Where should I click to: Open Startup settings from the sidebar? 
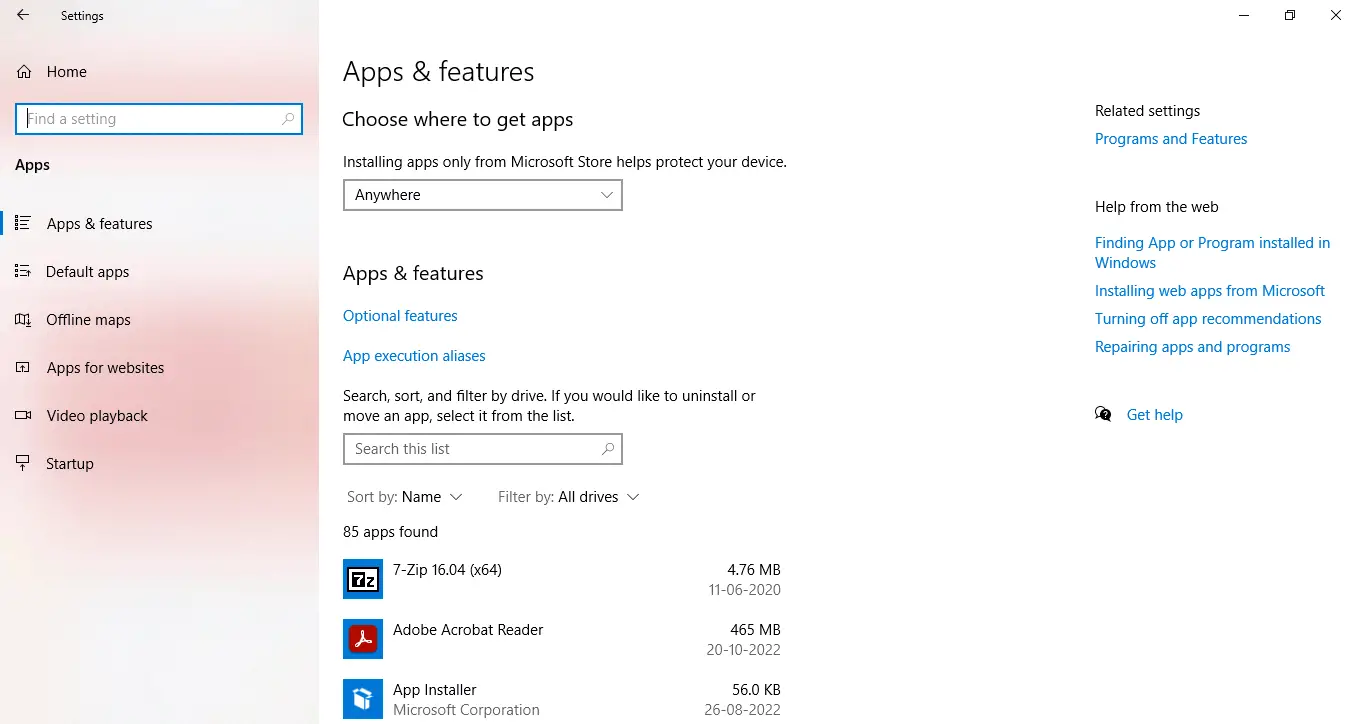[23, 463]
